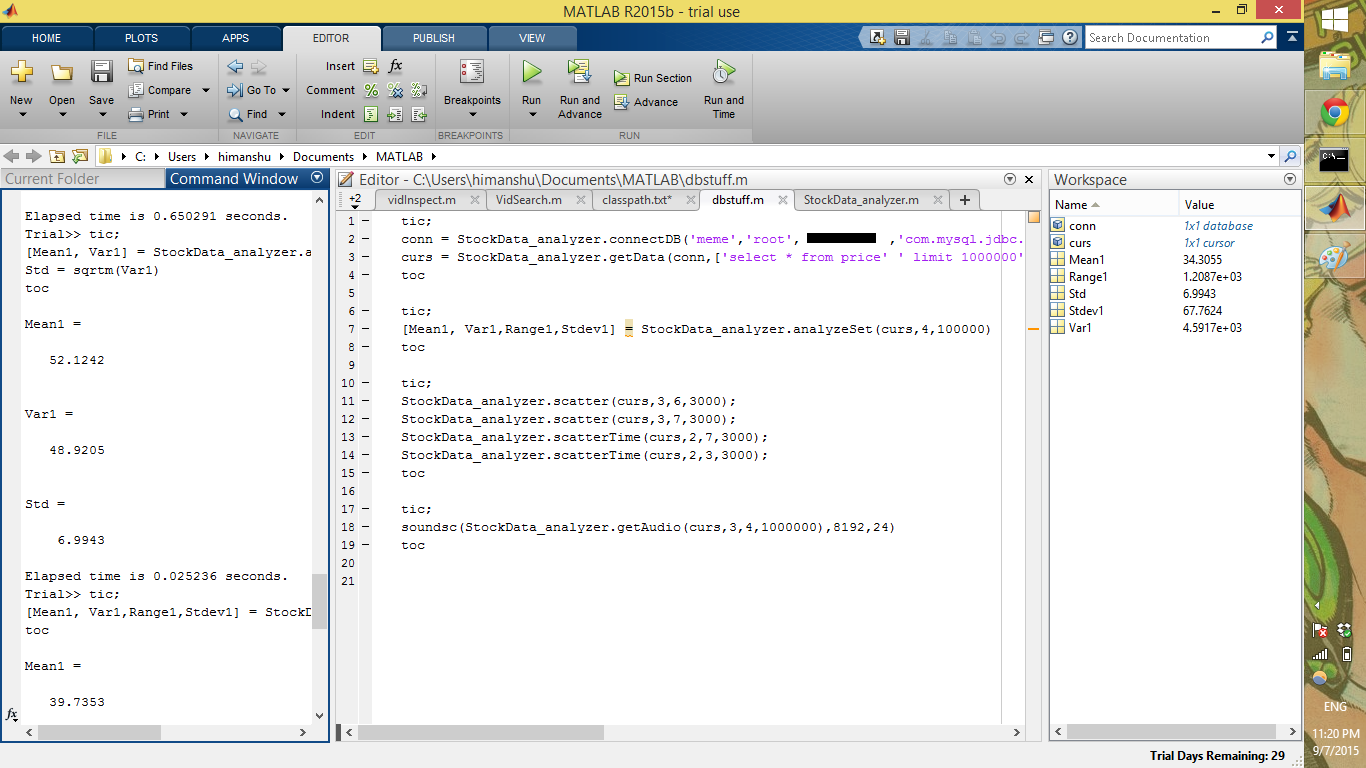Open the Breakpoints dropdown arrow
Screen dimensions: 1366x768
pyautogui.click(x=472, y=115)
